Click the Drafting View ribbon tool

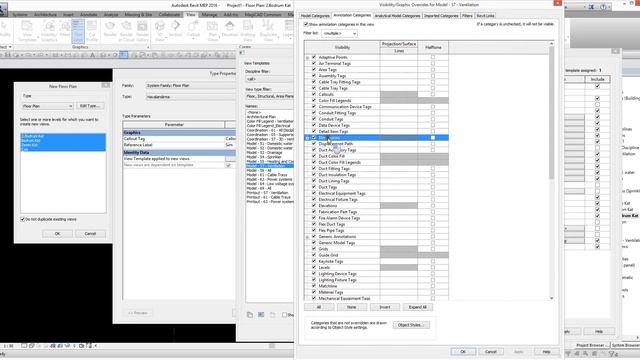coord(247,31)
